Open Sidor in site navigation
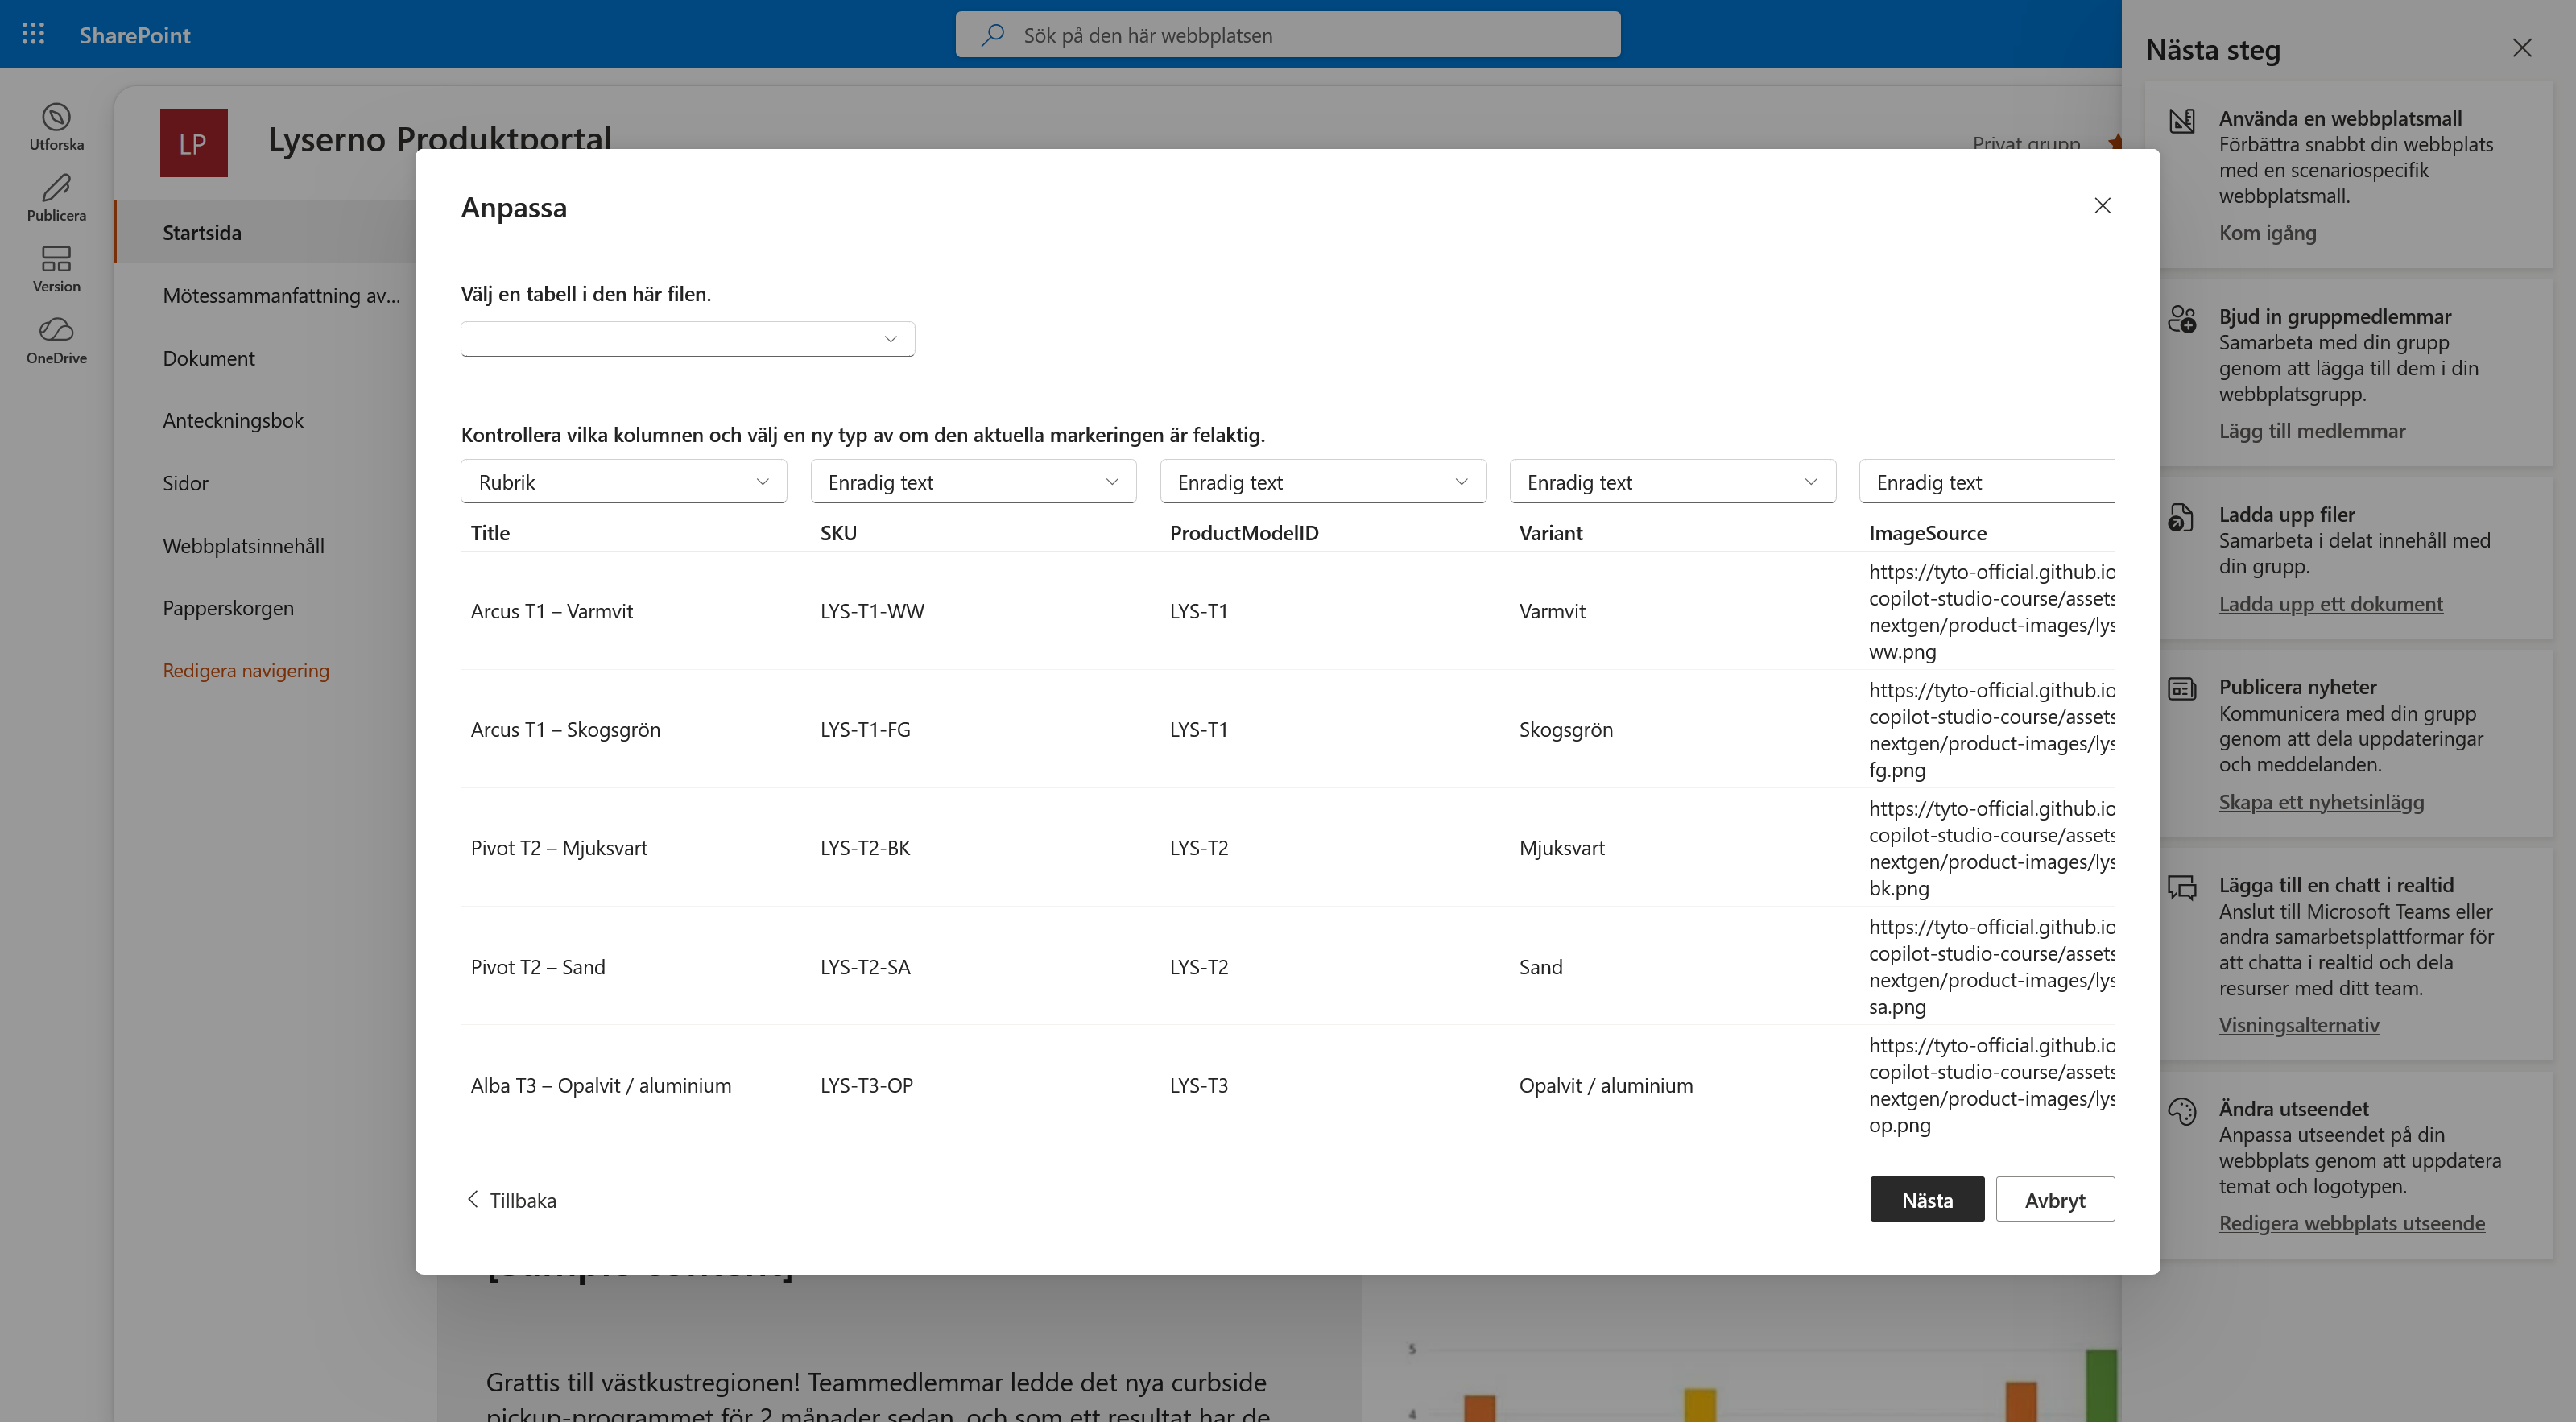The width and height of the screenshot is (2576, 1422). click(x=185, y=483)
